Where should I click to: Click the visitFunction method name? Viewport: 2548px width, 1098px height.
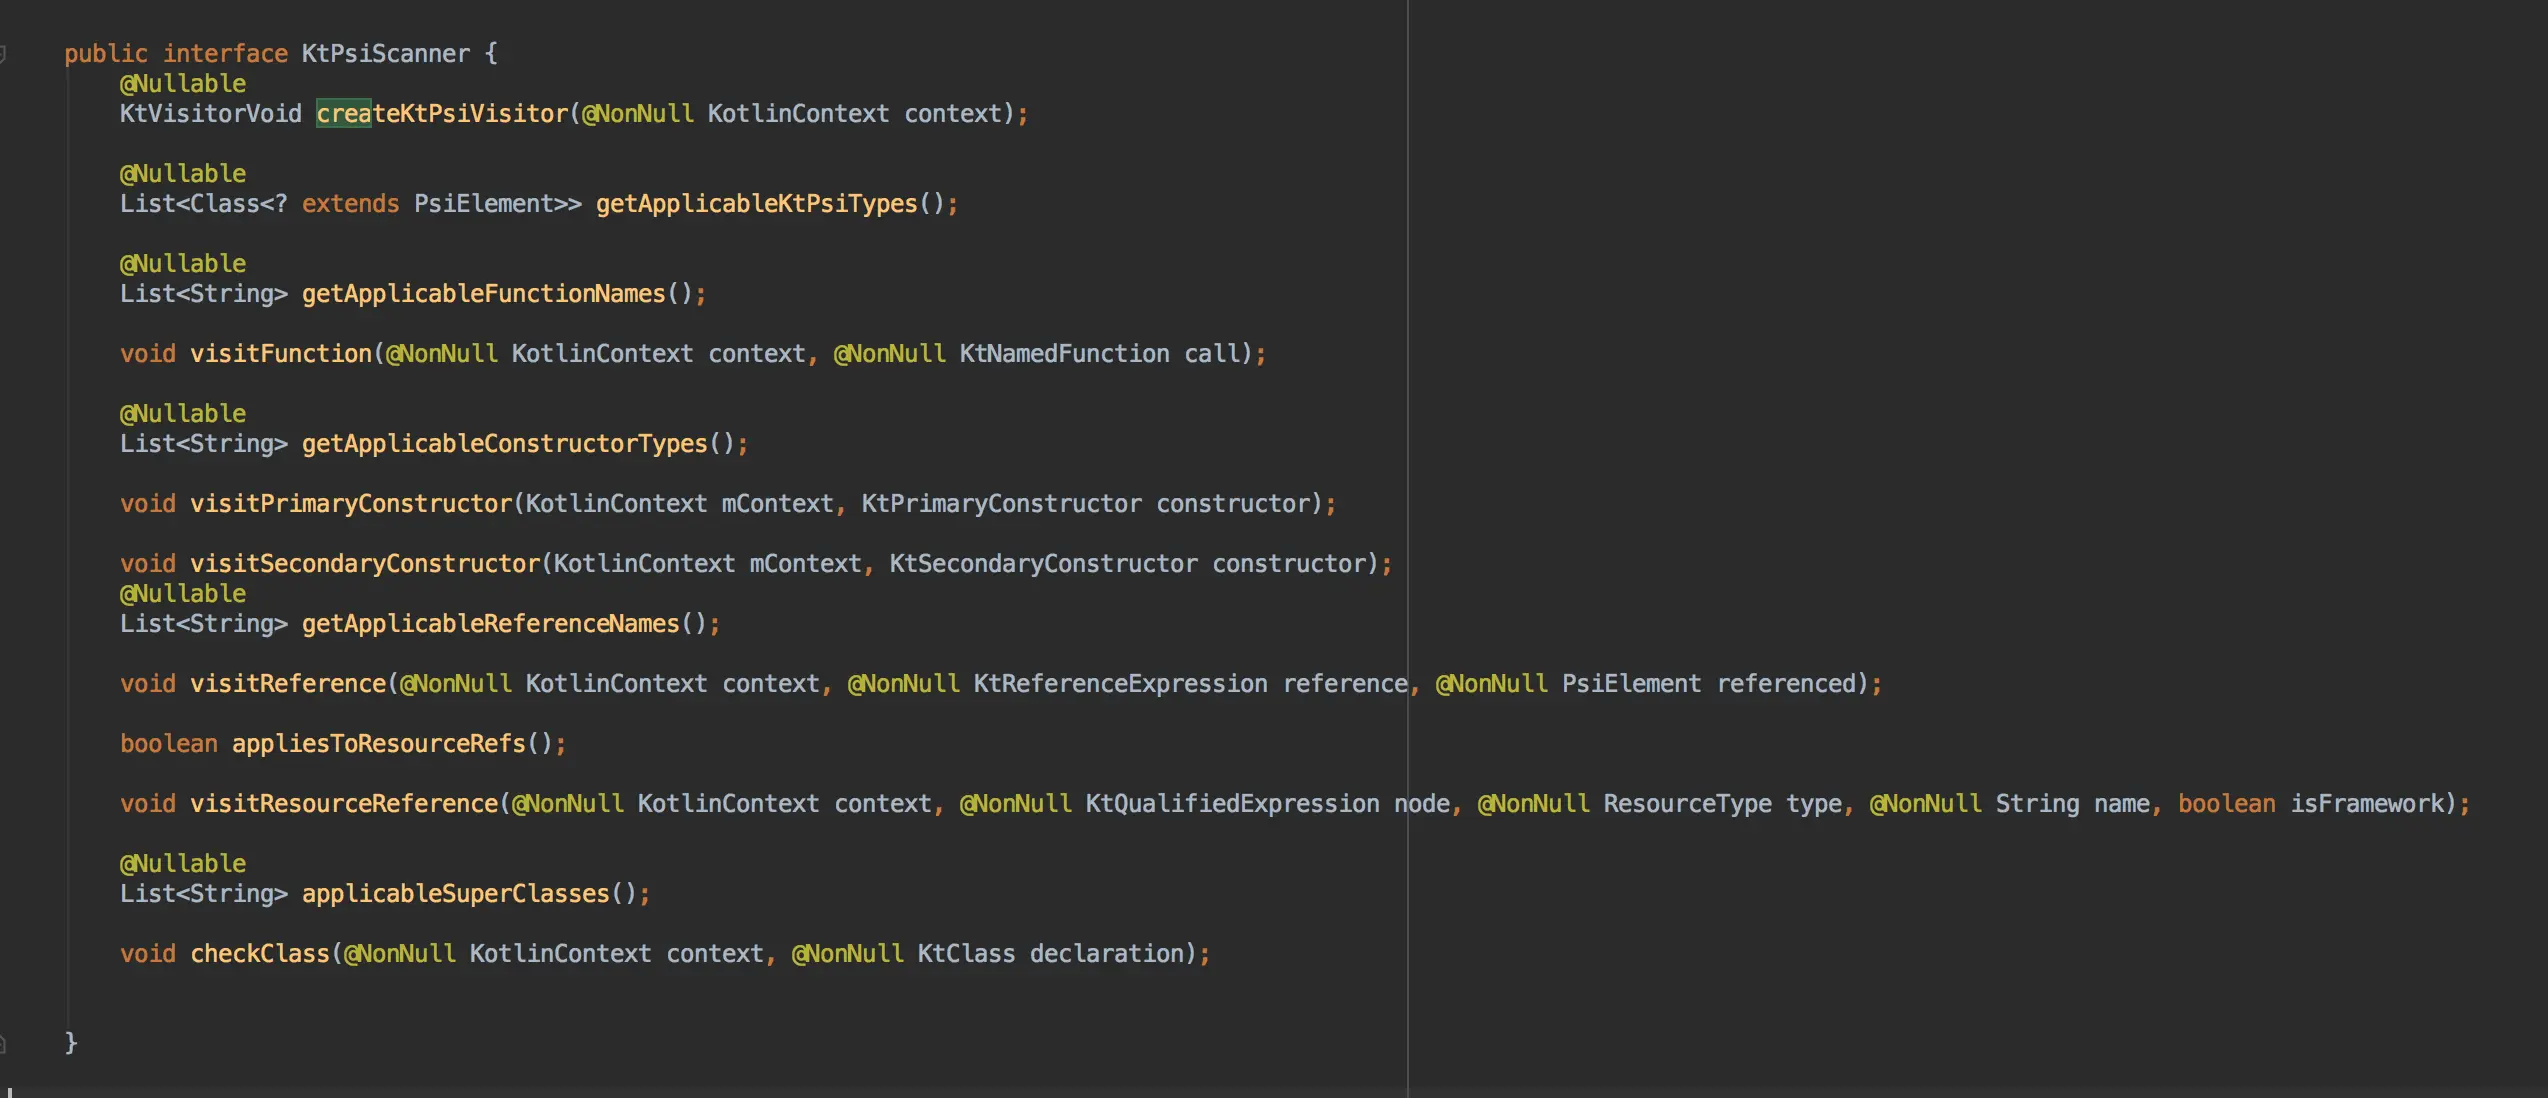tap(281, 354)
